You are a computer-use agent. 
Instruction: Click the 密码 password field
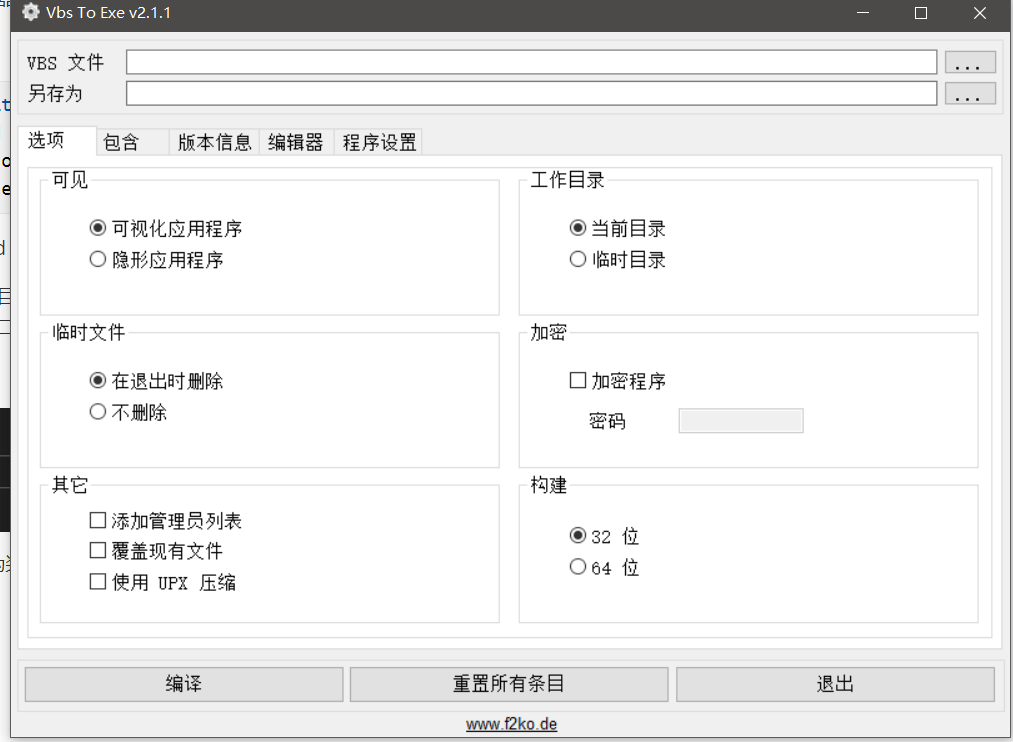(740, 420)
